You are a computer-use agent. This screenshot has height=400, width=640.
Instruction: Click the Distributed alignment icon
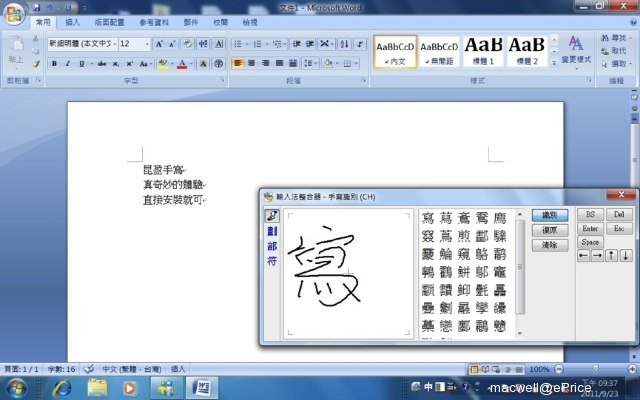tap(293, 63)
